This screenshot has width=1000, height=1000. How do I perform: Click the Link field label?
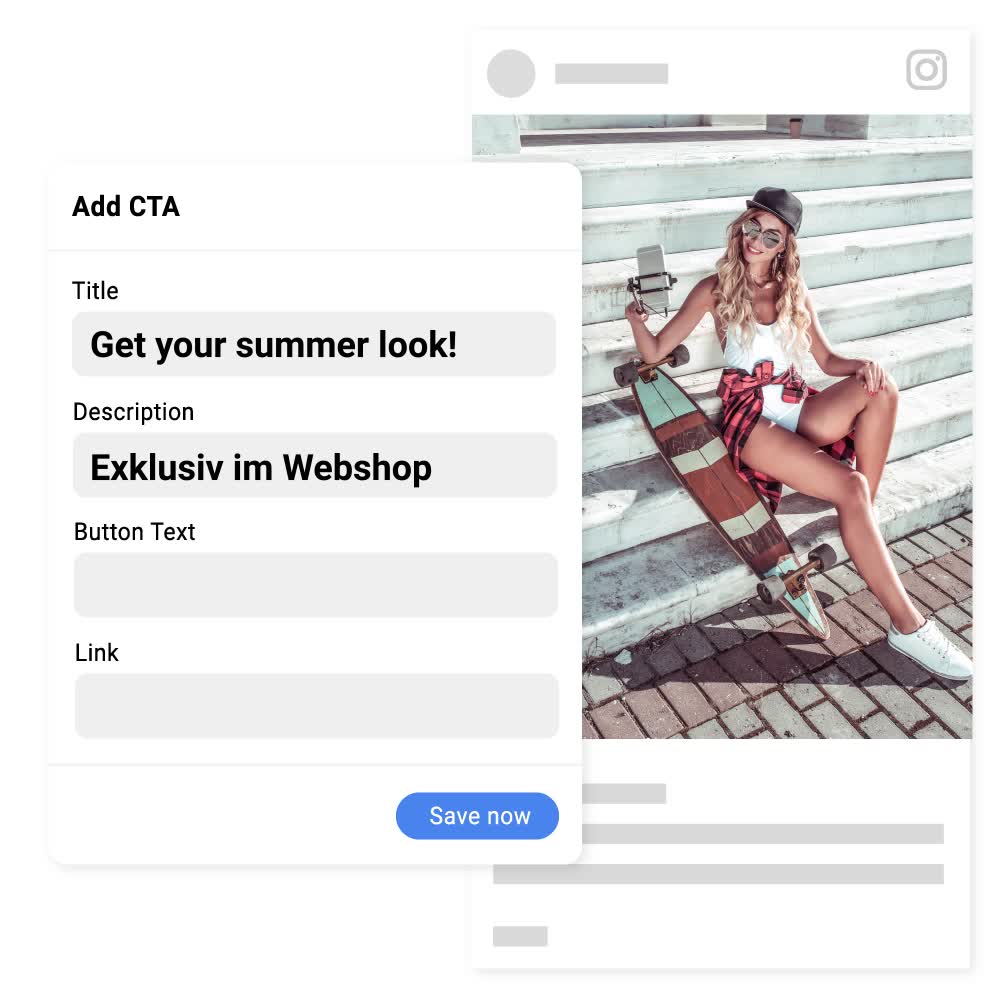96,653
